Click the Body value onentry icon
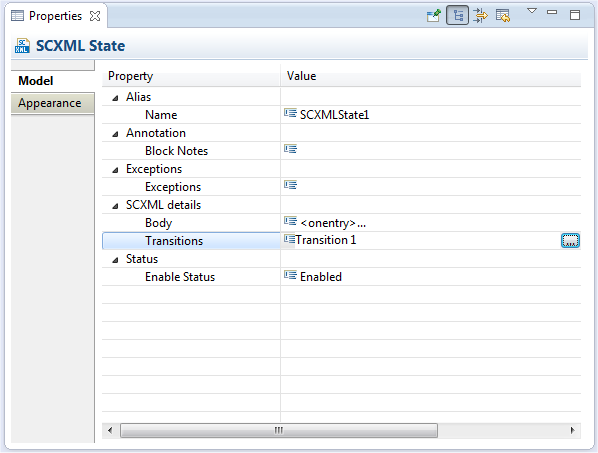 point(290,221)
